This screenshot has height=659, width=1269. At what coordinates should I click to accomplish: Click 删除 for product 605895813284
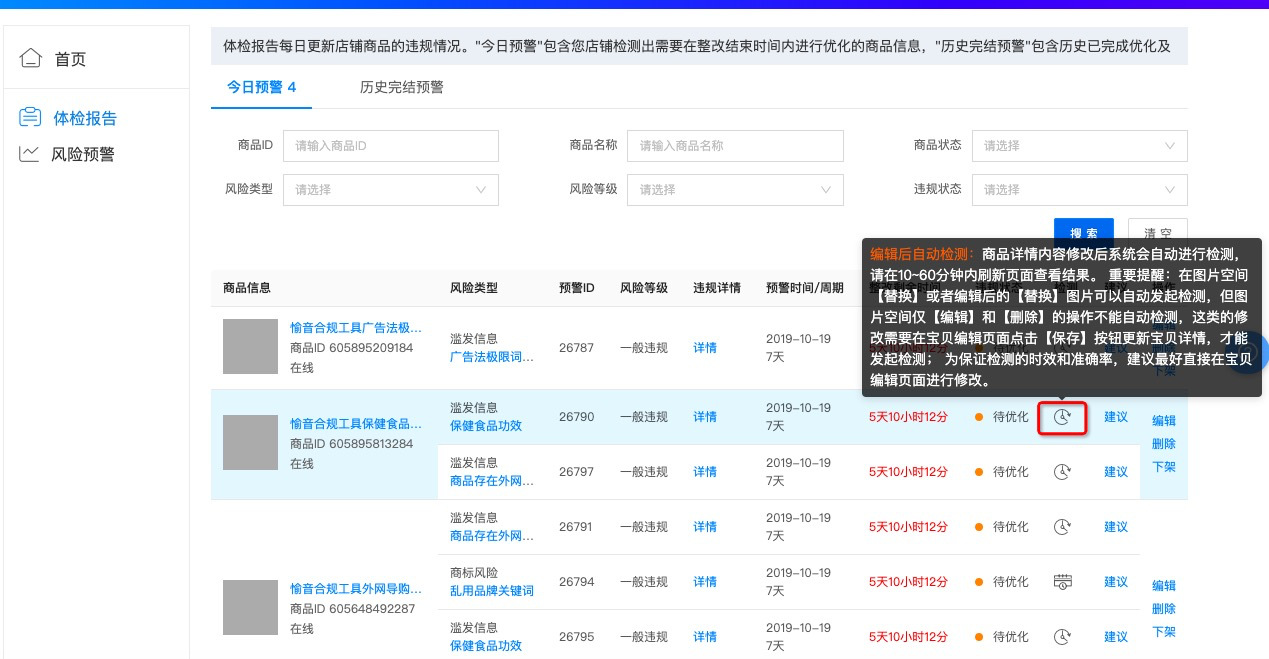[x=1163, y=444]
